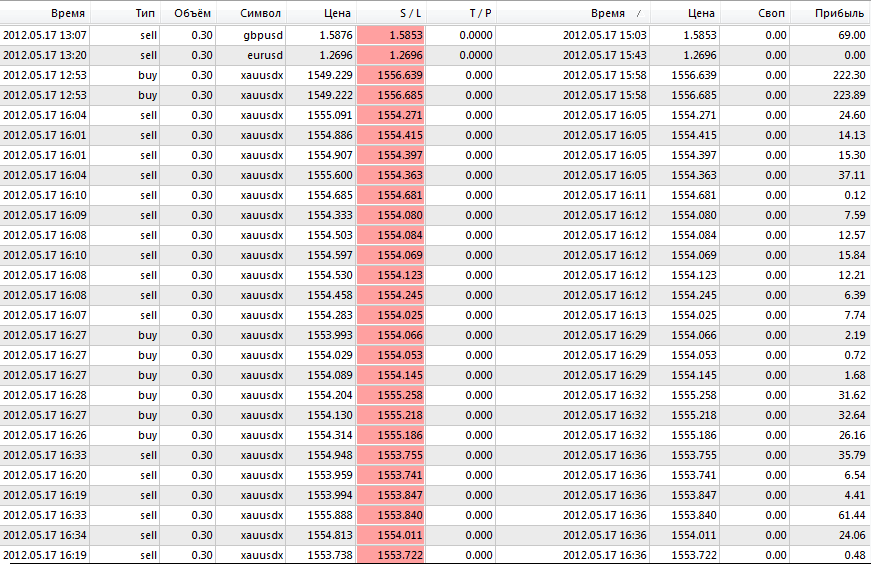The width and height of the screenshot is (871, 564).
Task: Select profit value 15.84
Action: (852, 256)
